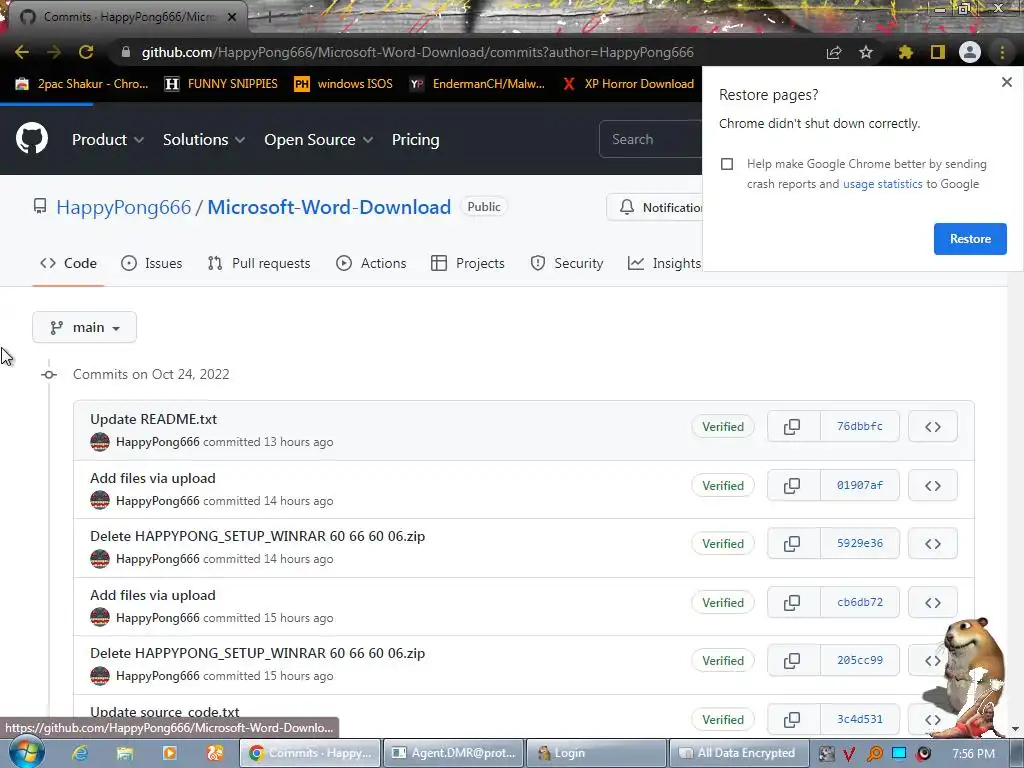Click the Notifications button
1024x768 pixels.
pyautogui.click(x=655, y=207)
